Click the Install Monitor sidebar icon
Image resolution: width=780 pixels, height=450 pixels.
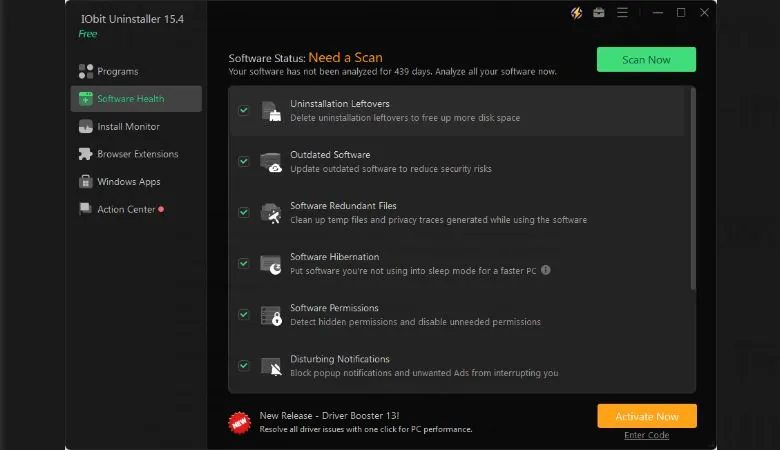pyautogui.click(x=86, y=126)
